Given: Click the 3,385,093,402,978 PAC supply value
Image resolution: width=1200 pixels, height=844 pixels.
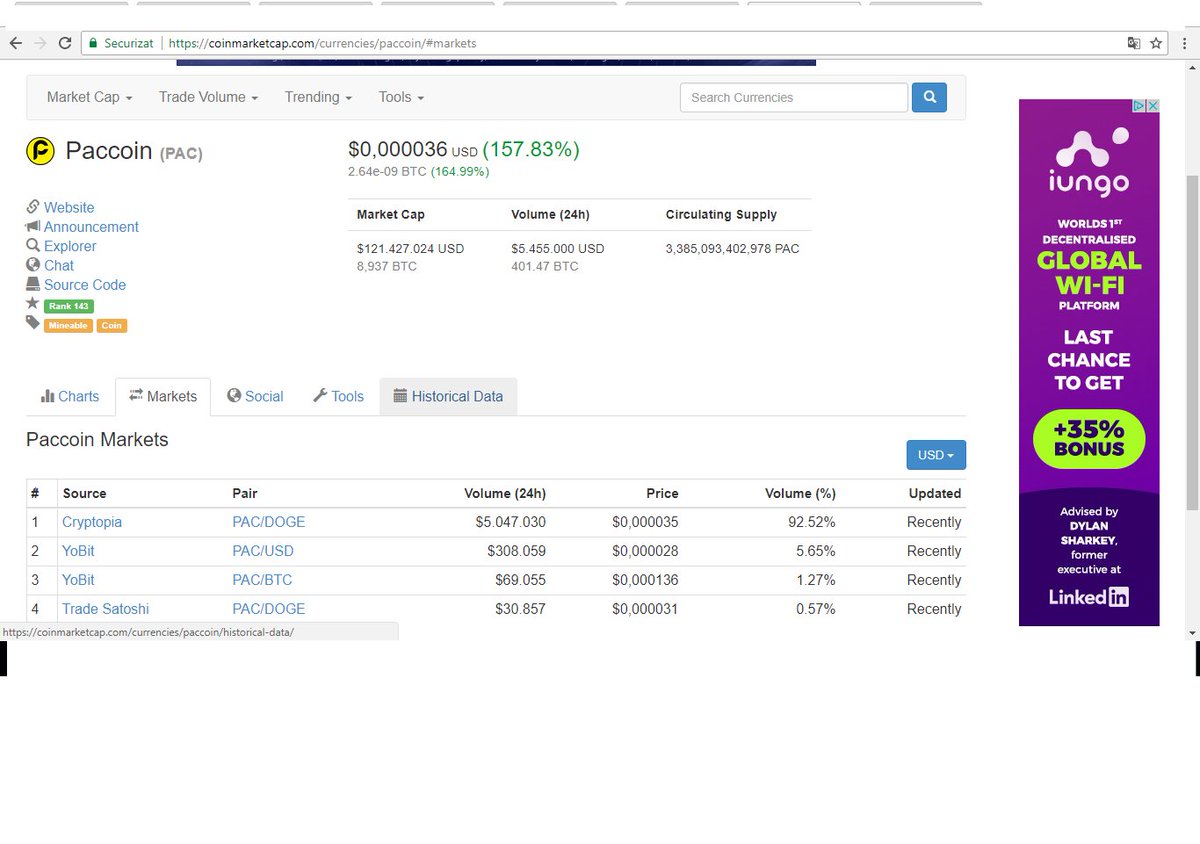Looking at the screenshot, I should pos(732,248).
